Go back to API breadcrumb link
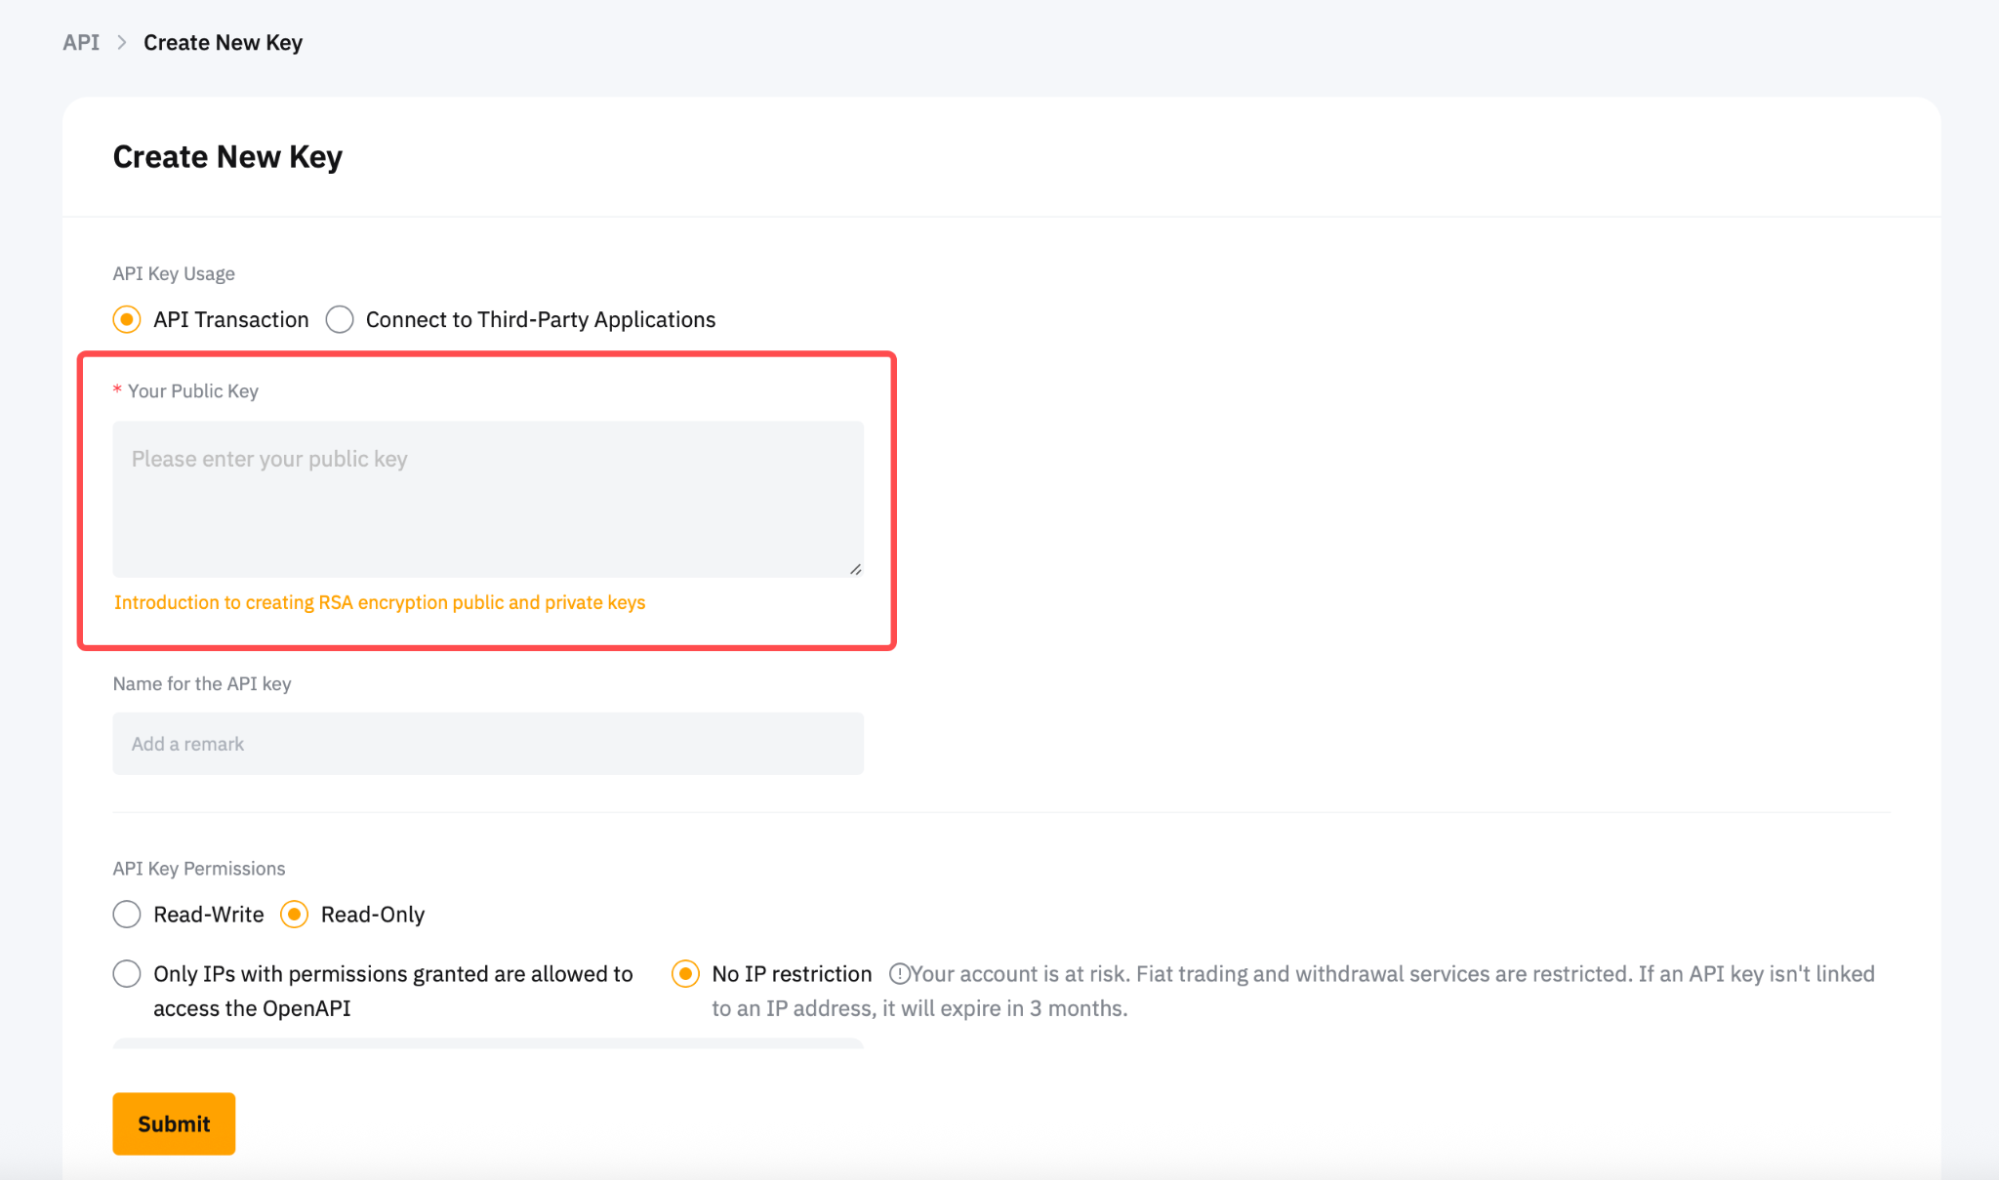The height and width of the screenshot is (1181, 1999). click(x=81, y=43)
